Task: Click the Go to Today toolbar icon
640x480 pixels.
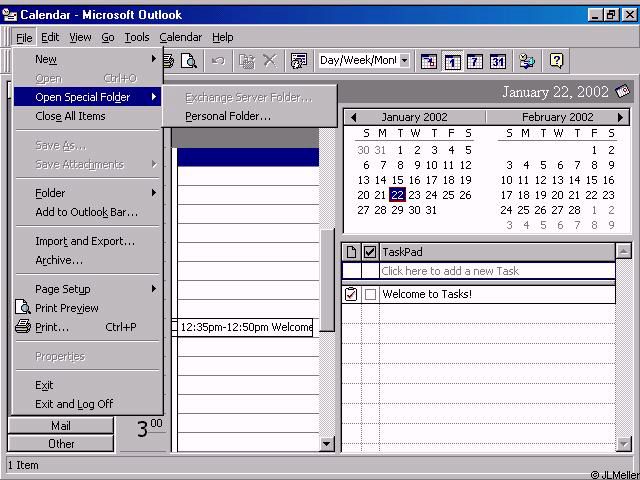Action: [x=429, y=62]
